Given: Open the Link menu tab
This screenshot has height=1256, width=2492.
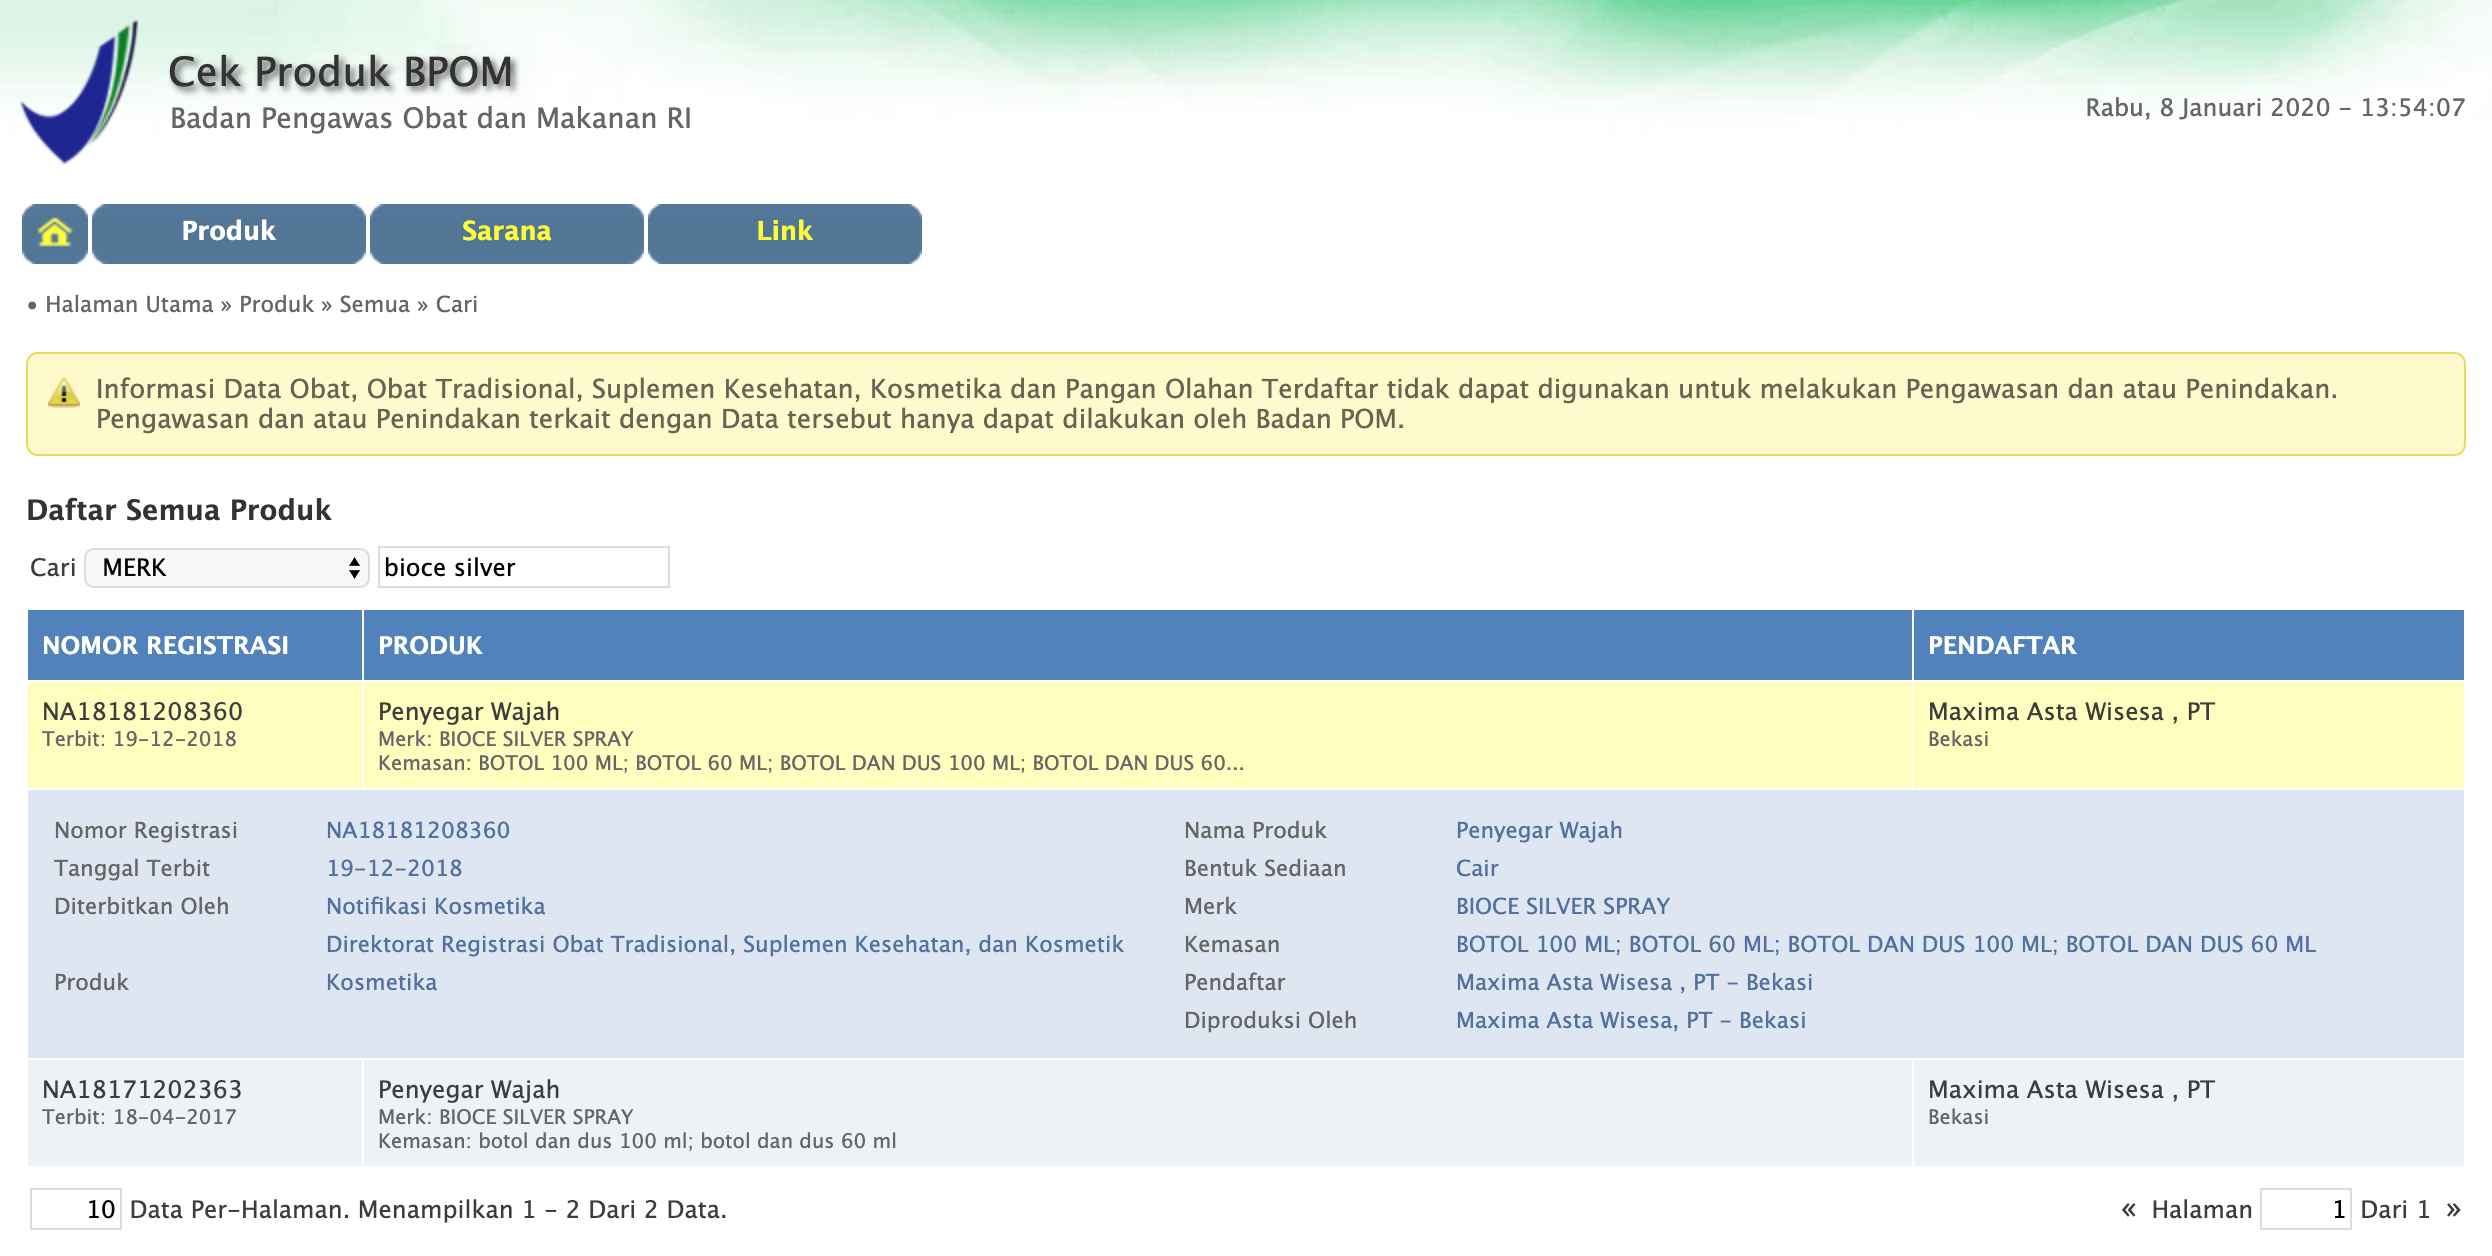Looking at the screenshot, I should click(784, 233).
